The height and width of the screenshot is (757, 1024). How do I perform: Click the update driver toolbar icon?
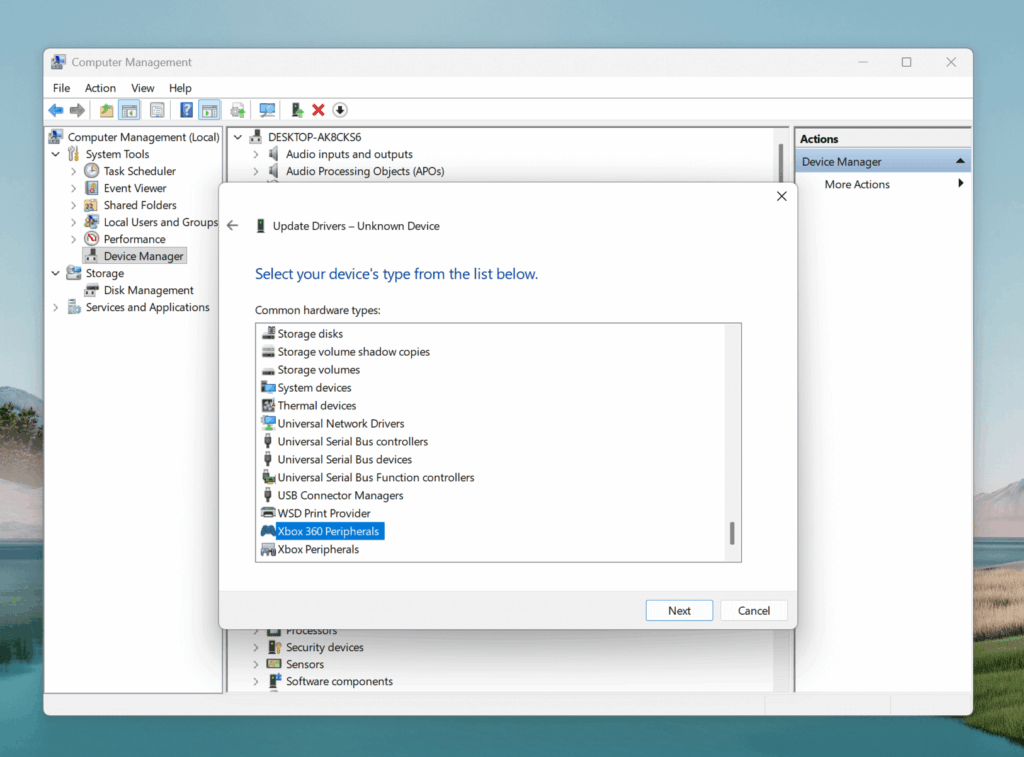[297, 110]
